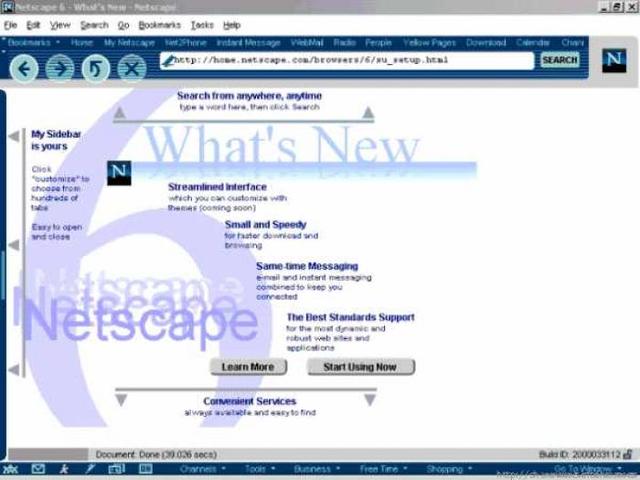Click the left down arrow near Convenient Services

(x=121, y=400)
